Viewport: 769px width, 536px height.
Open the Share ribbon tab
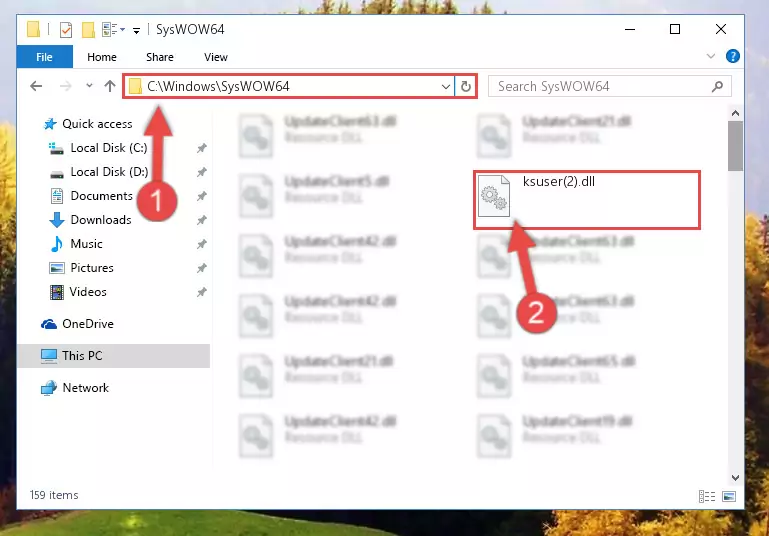[x=160, y=57]
